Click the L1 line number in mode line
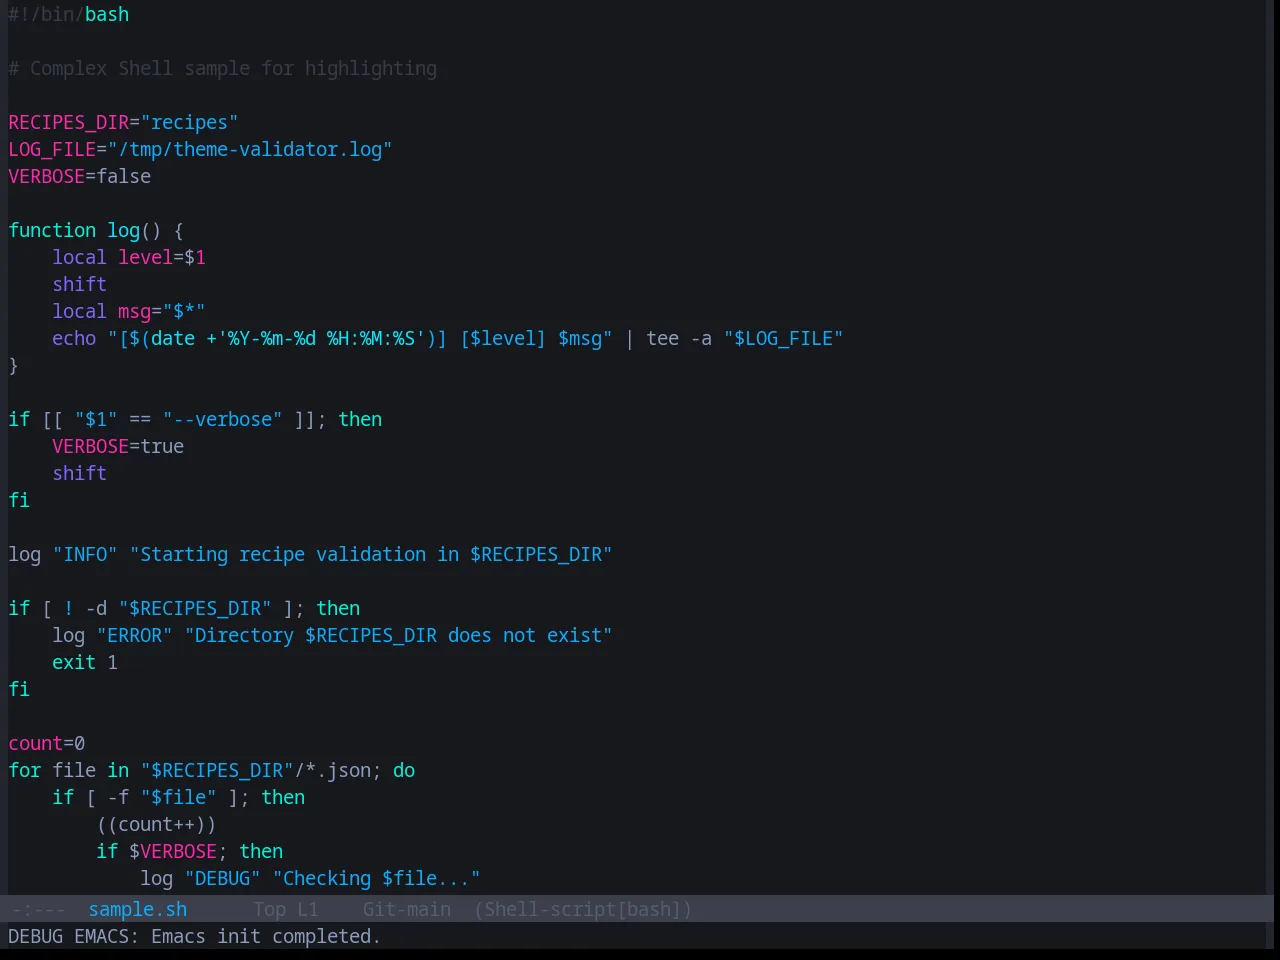 pos(307,909)
